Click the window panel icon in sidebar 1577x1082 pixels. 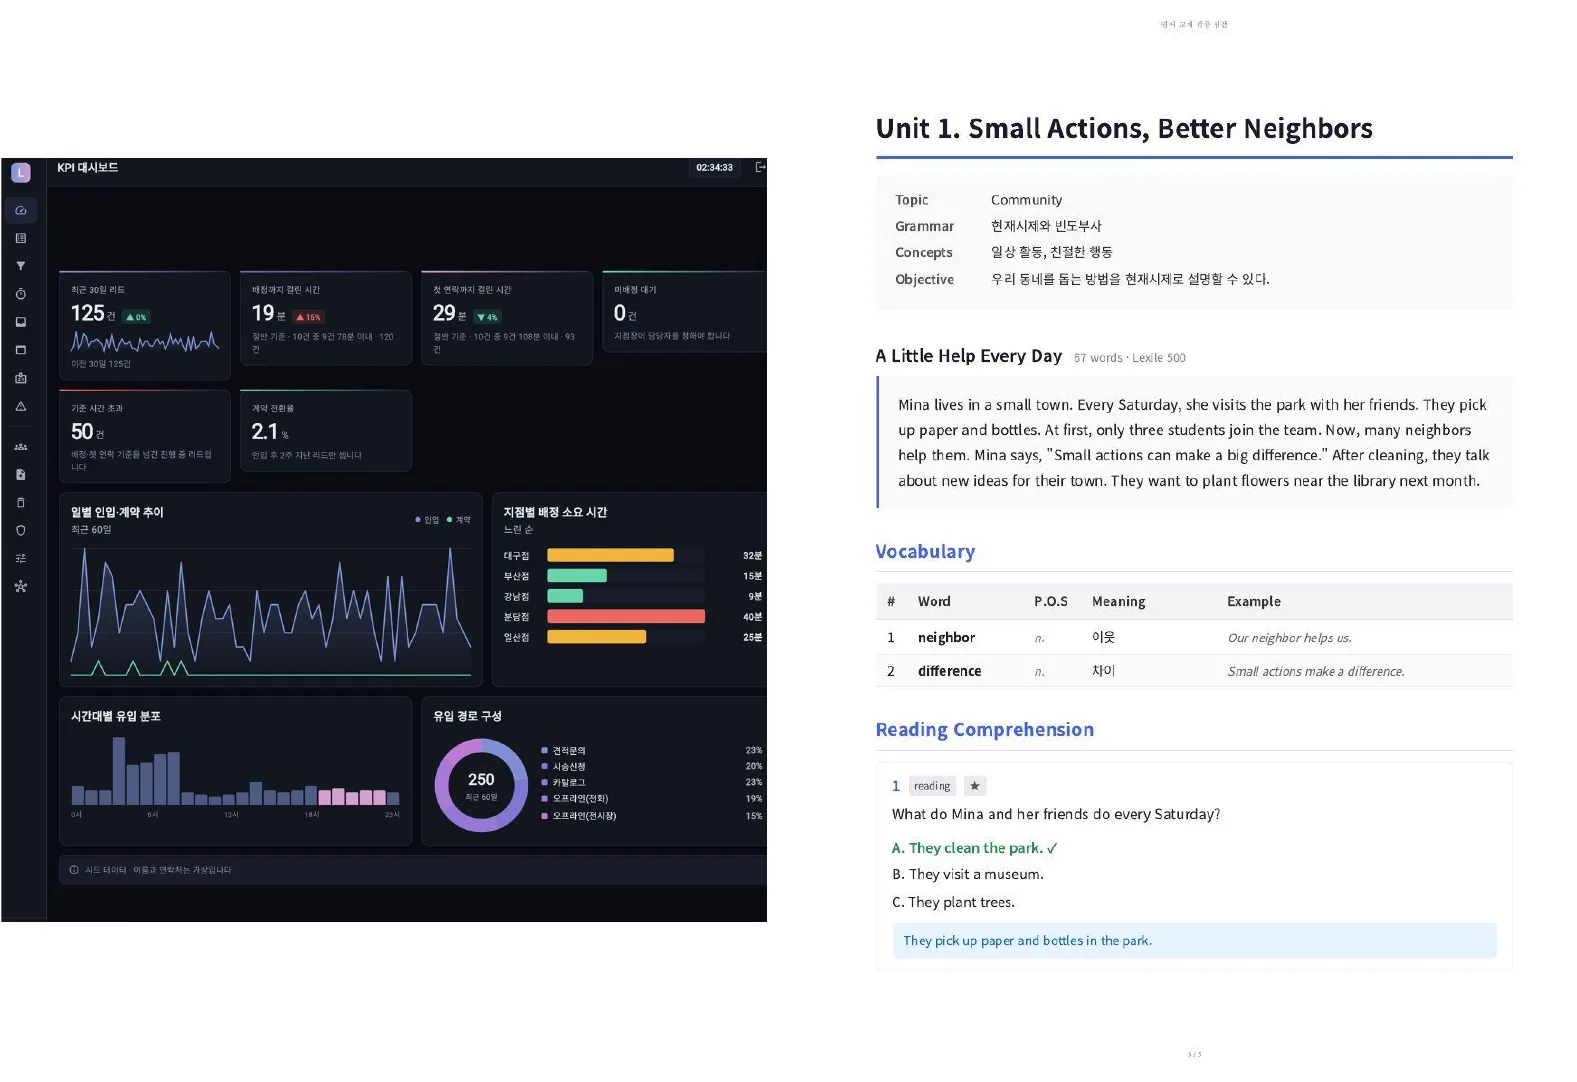pos(21,350)
